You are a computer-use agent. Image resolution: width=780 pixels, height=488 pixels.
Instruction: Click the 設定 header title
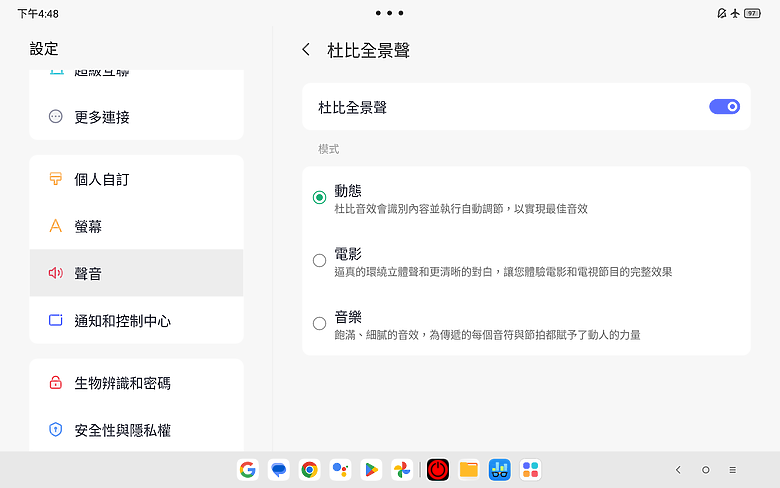[44, 49]
